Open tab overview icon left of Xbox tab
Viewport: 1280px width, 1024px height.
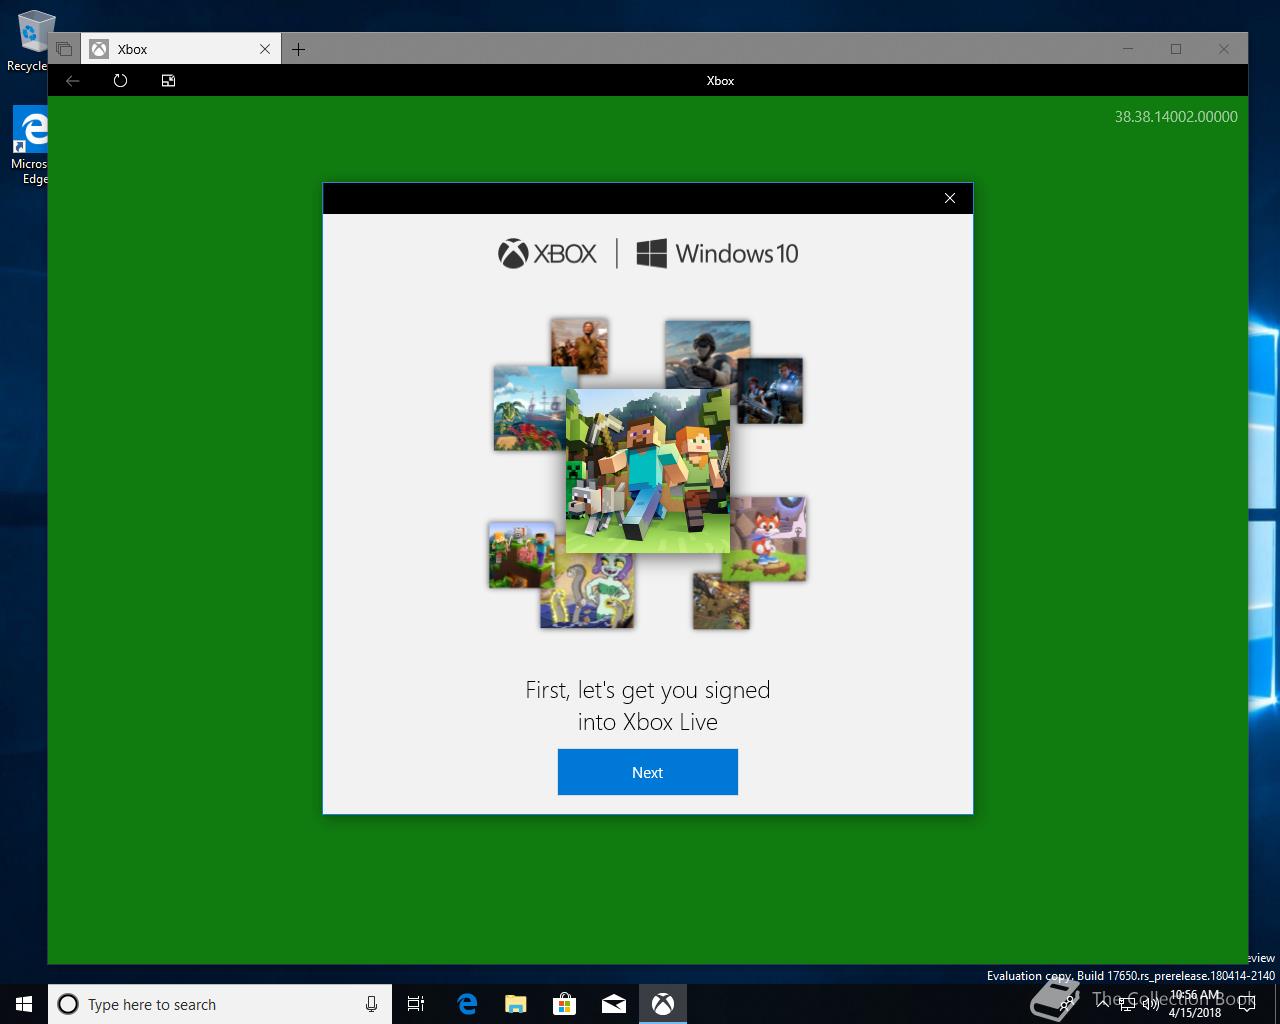click(64, 49)
